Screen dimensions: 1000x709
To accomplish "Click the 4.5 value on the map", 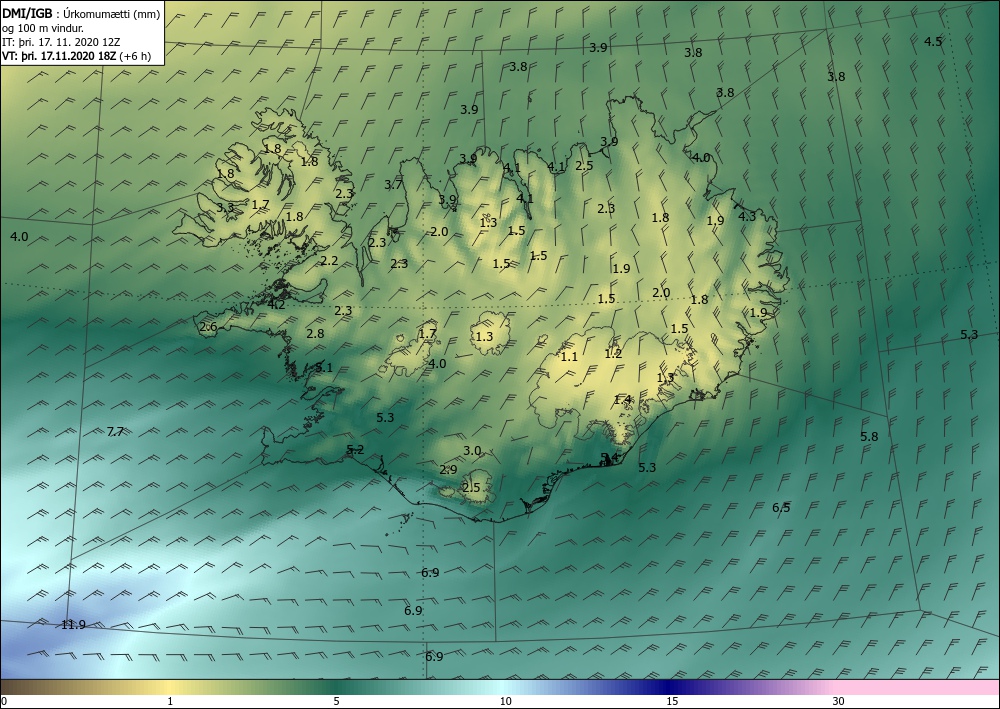I will (x=933, y=41).
